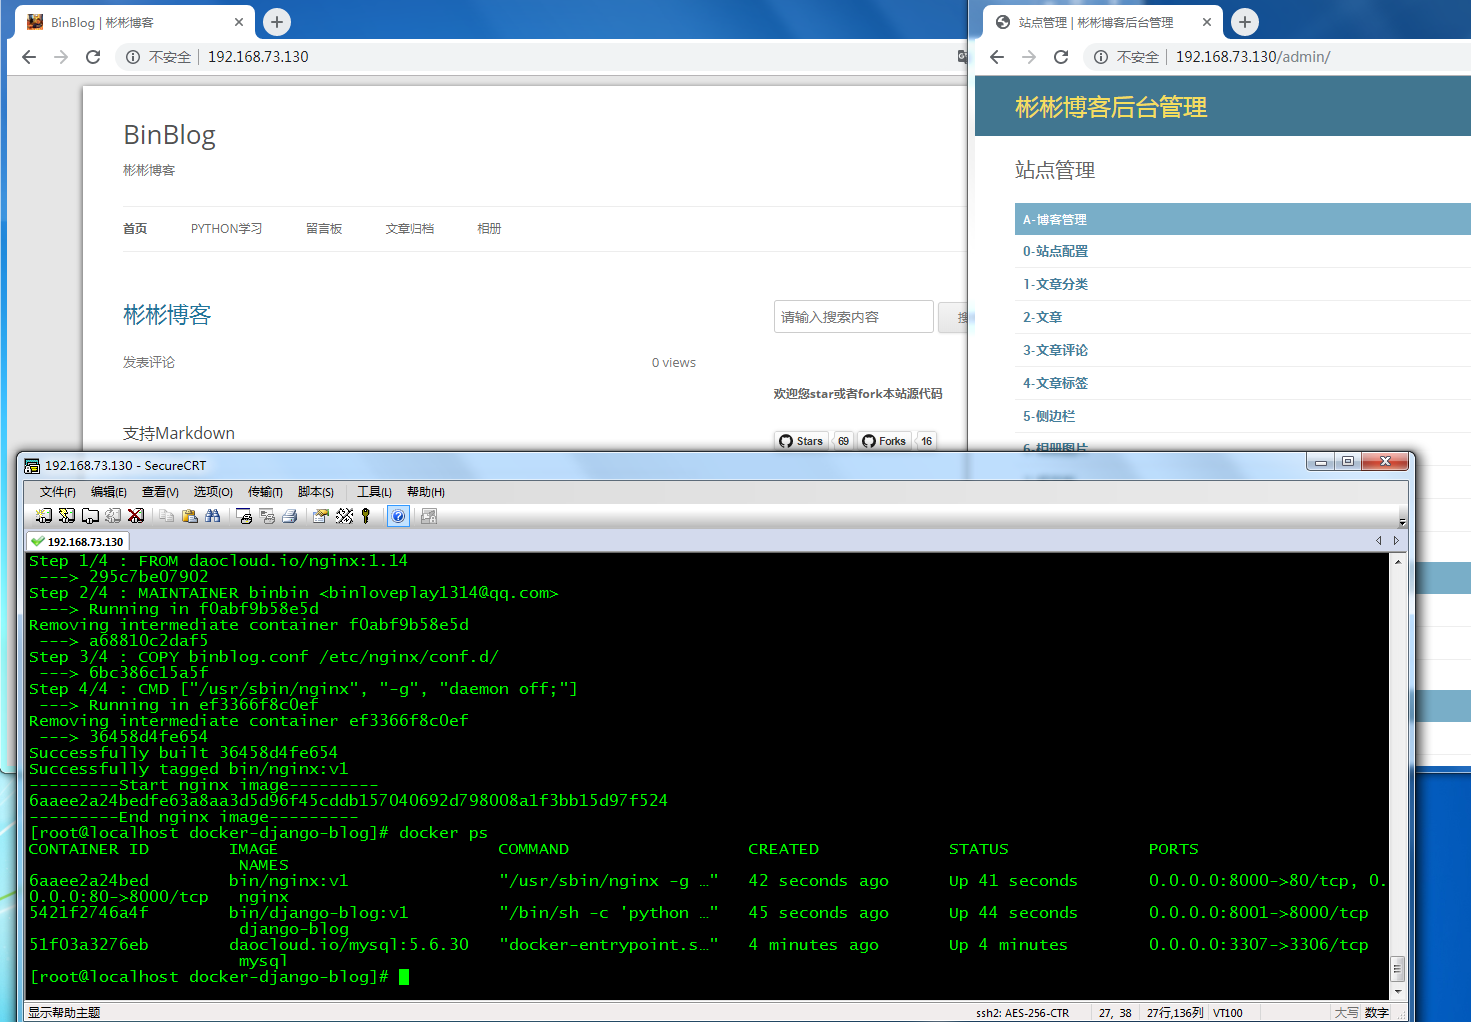This screenshot has height=1022, width=1471.
Task: Open the 彬彬博客 post title link
Action: point(167,315)
